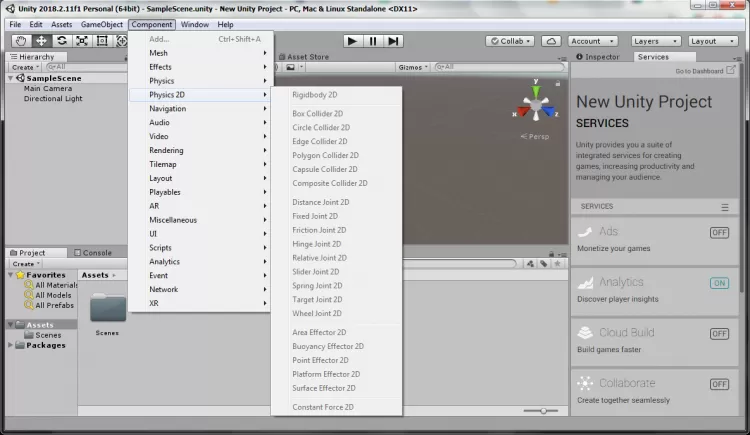Select Rigidbody 2D from submenu

pyautogui.click(x=314, y=95)
